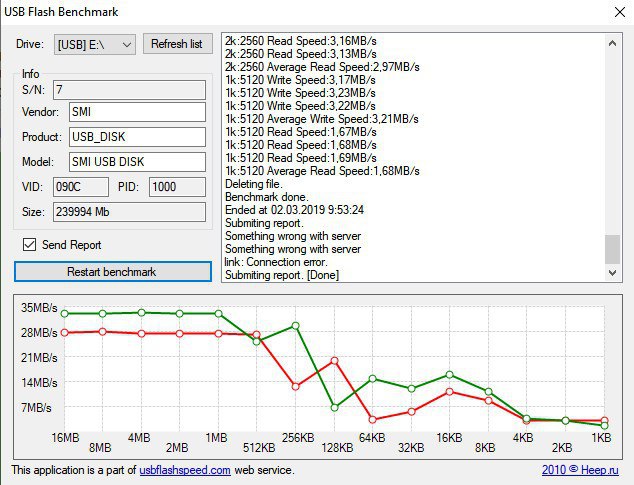Click the PID field 1000
Viewport: 634px width, 485px height.
178,187
